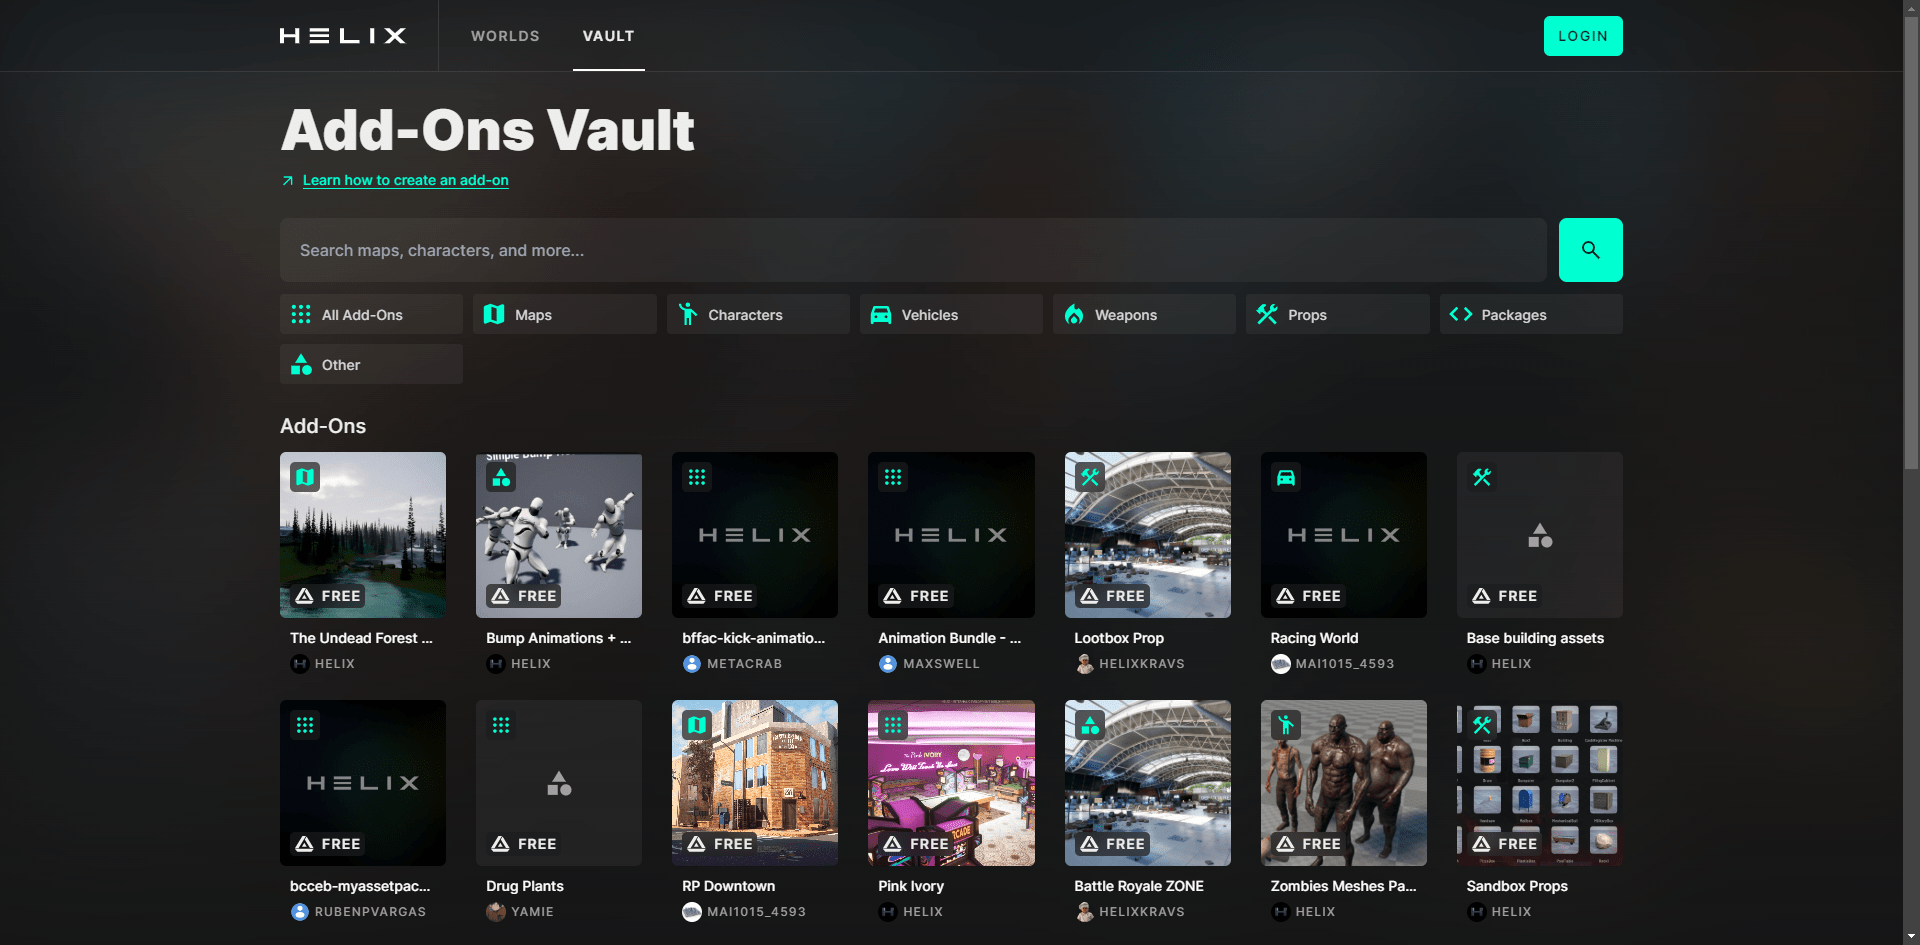
Task: Switch to the Vault tab
Action: pyautogui.click(x=608, y=36)
